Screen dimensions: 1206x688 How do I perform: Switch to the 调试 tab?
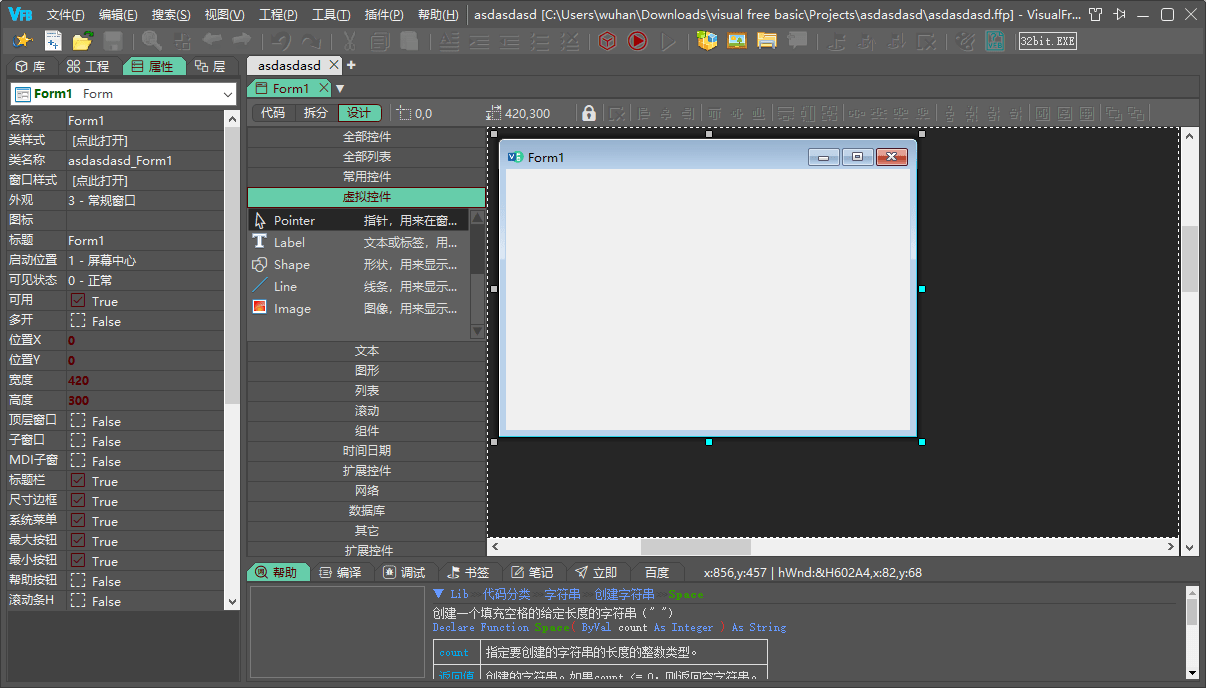click(x=404, y=572)
